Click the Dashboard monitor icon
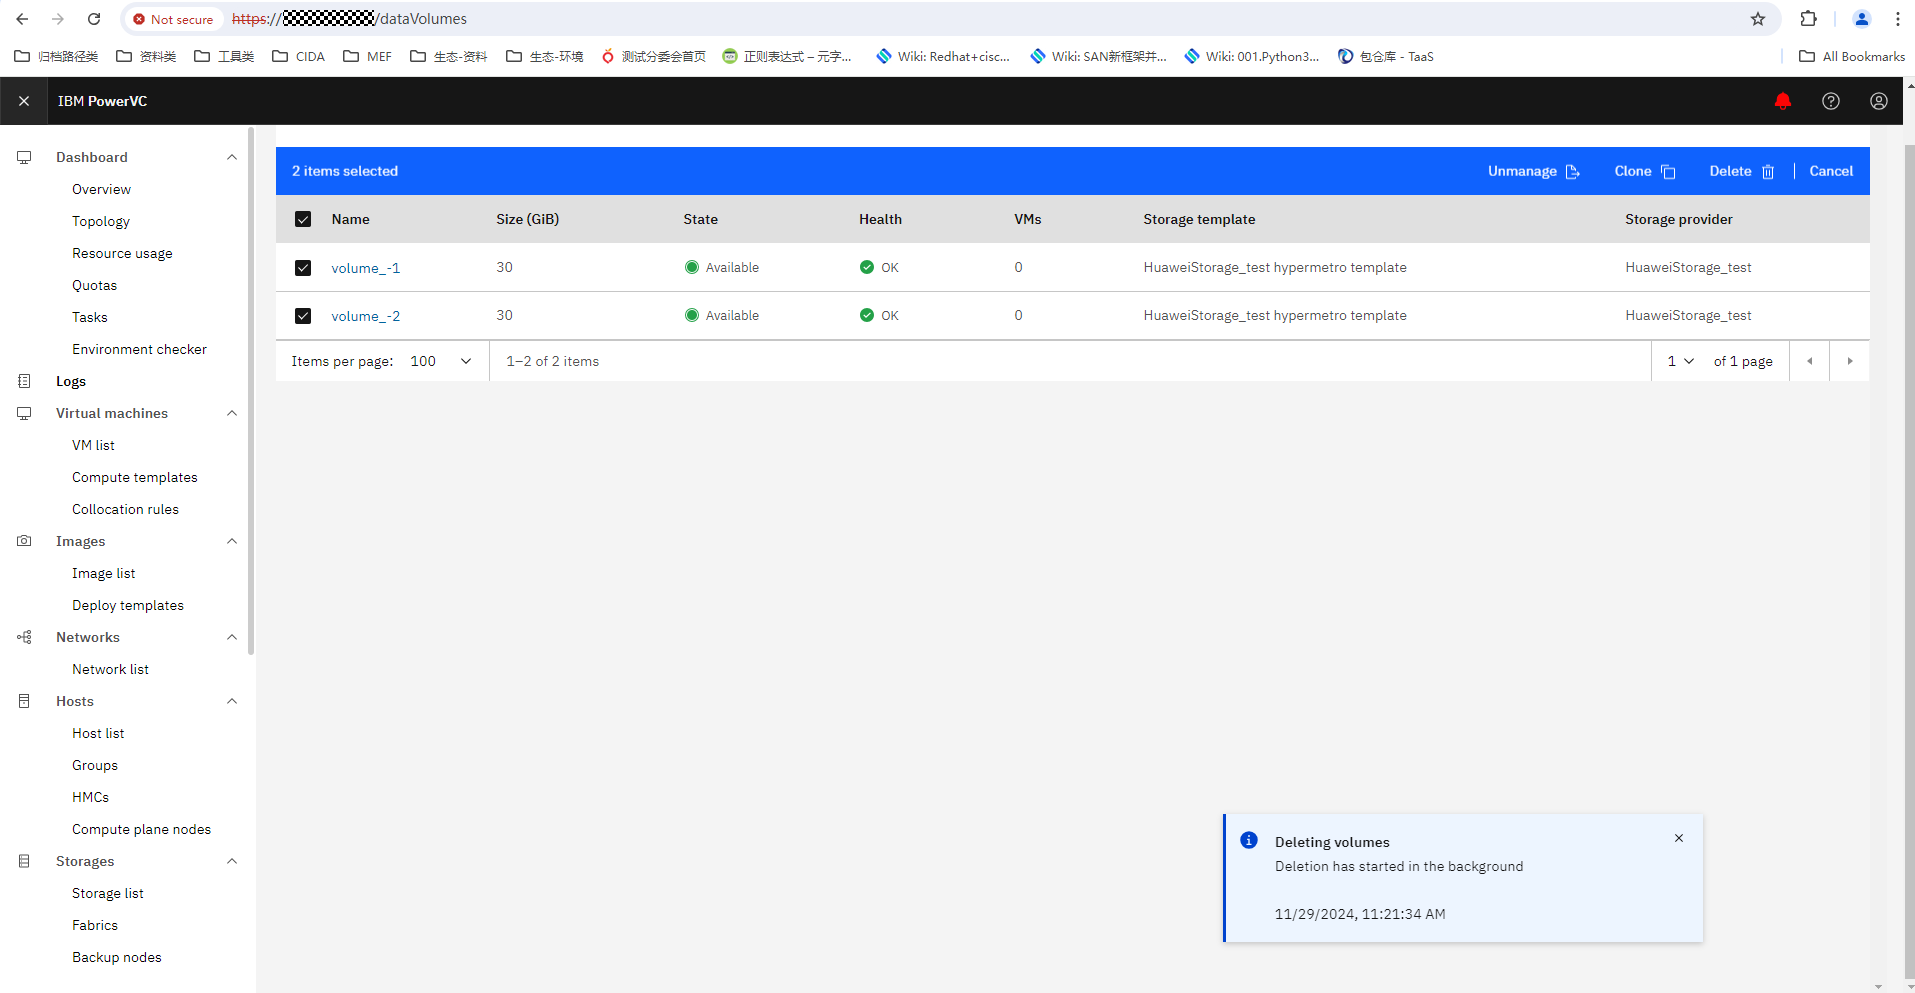The width and height of the screenshot is (1915, 993). point(24,157)
